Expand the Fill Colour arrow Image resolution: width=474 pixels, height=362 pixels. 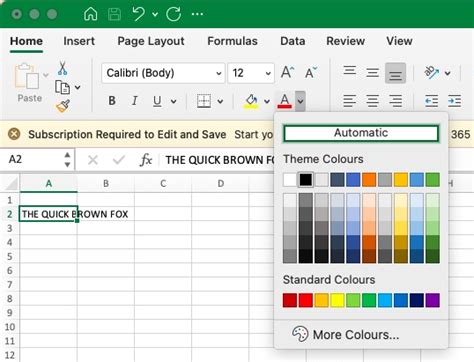[x=267, y=101]
